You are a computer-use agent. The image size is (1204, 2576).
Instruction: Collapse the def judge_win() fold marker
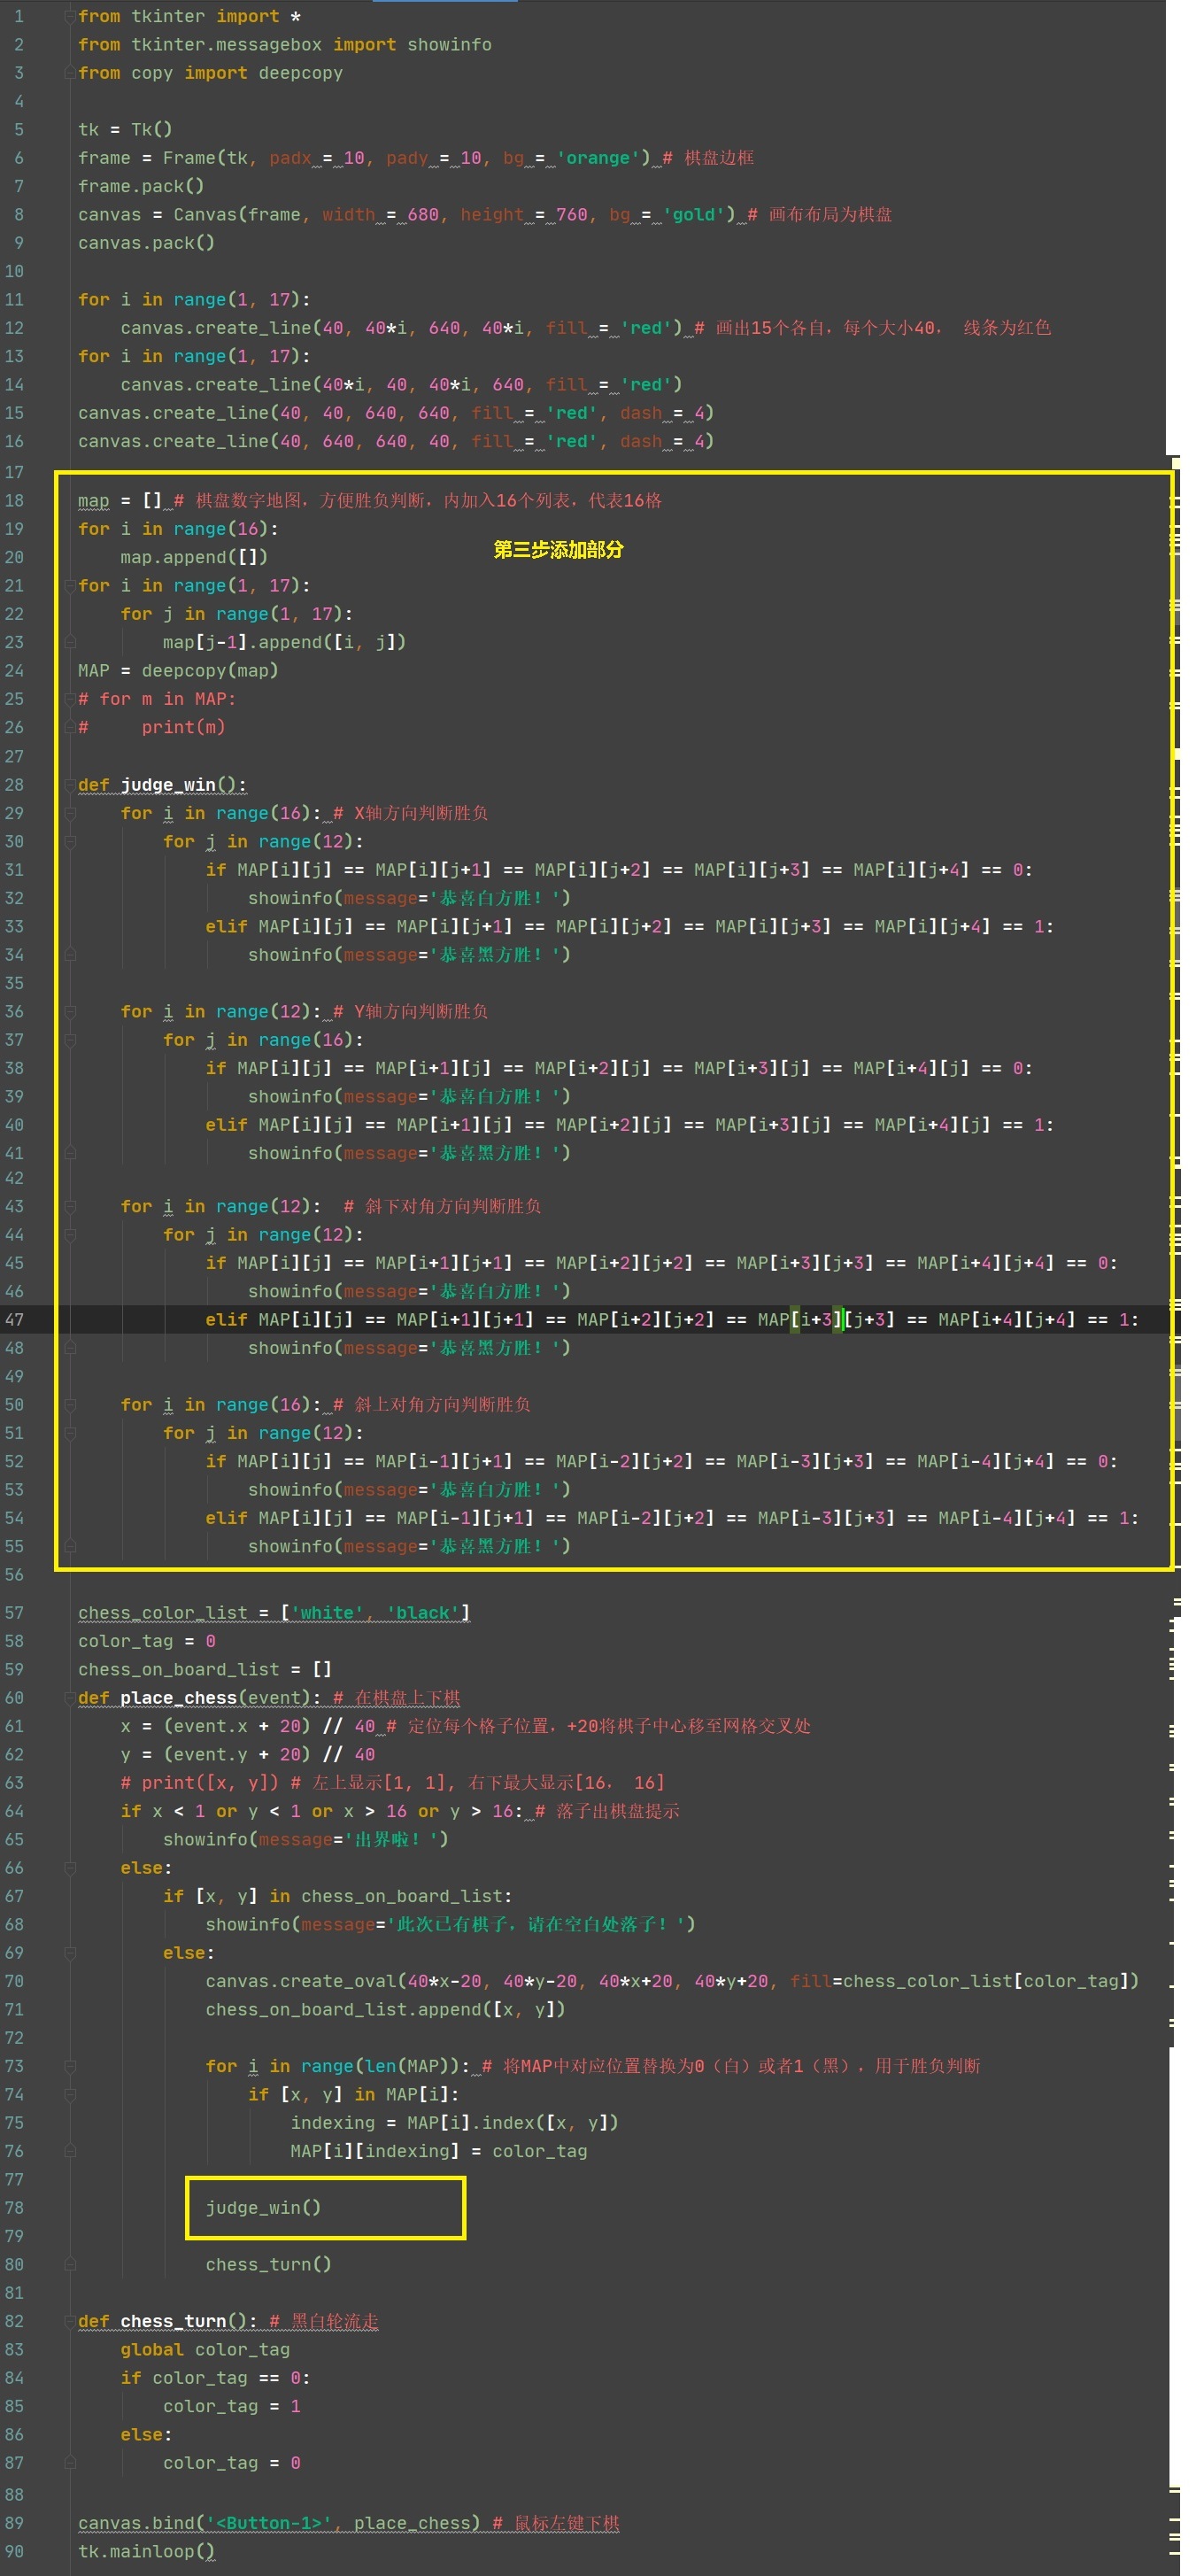71,785
